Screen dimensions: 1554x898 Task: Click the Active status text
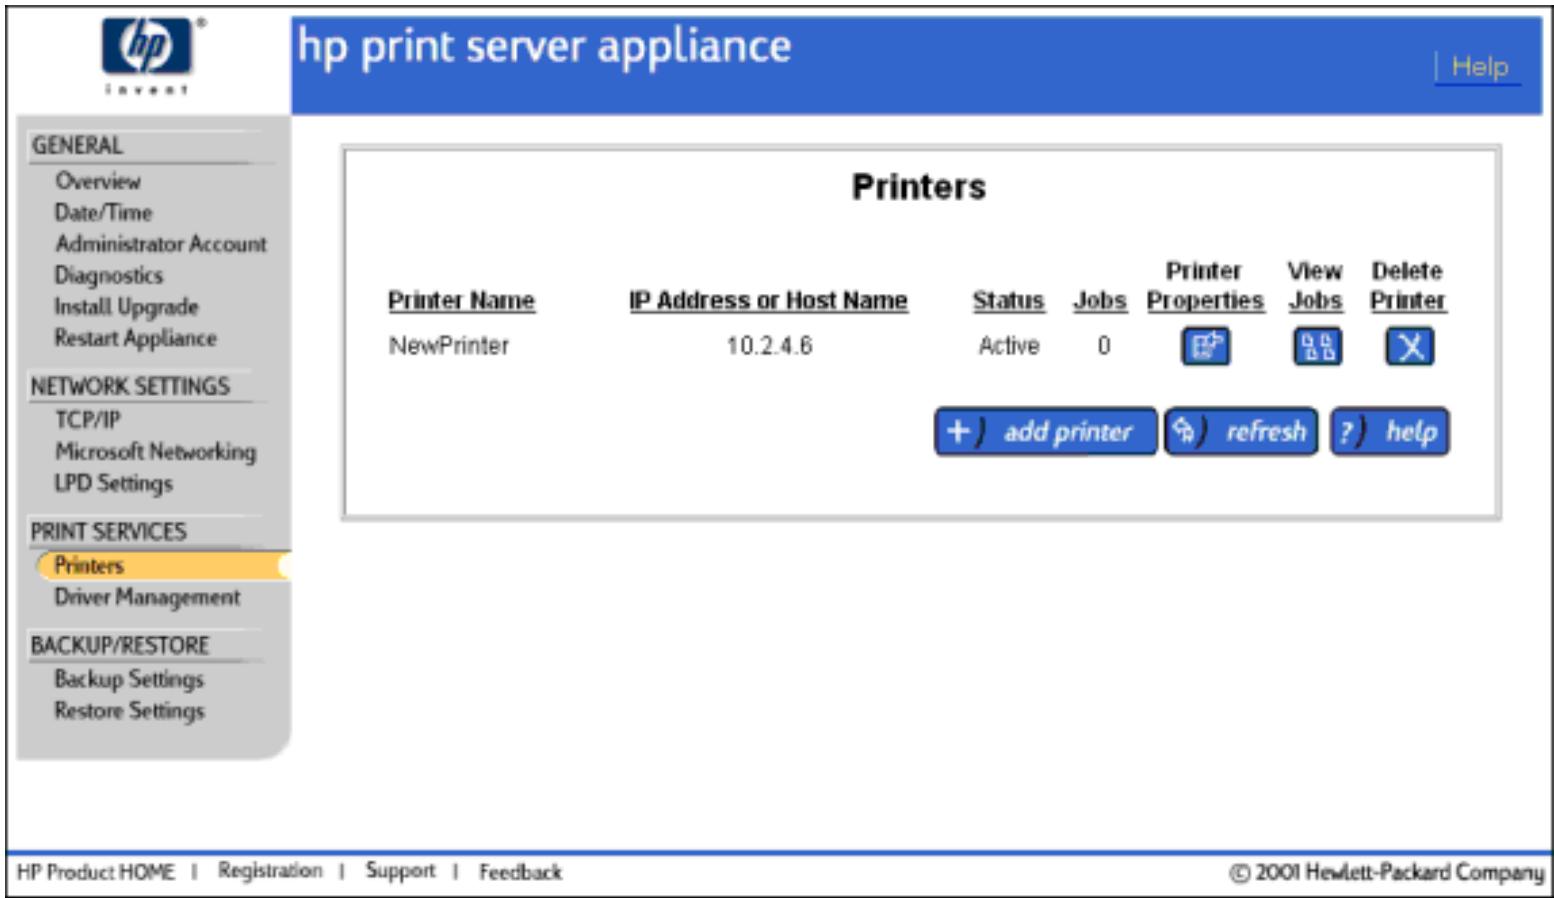(x=1009, y=346)
